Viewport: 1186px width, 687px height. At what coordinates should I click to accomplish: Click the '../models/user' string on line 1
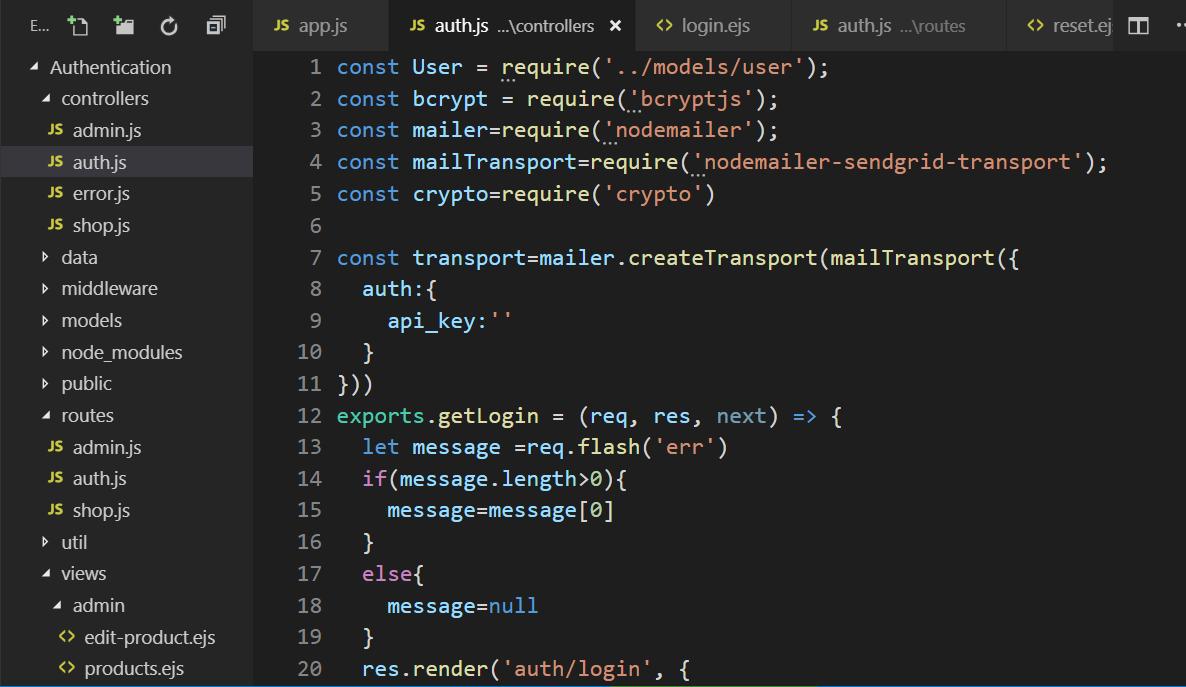(703, 67)
